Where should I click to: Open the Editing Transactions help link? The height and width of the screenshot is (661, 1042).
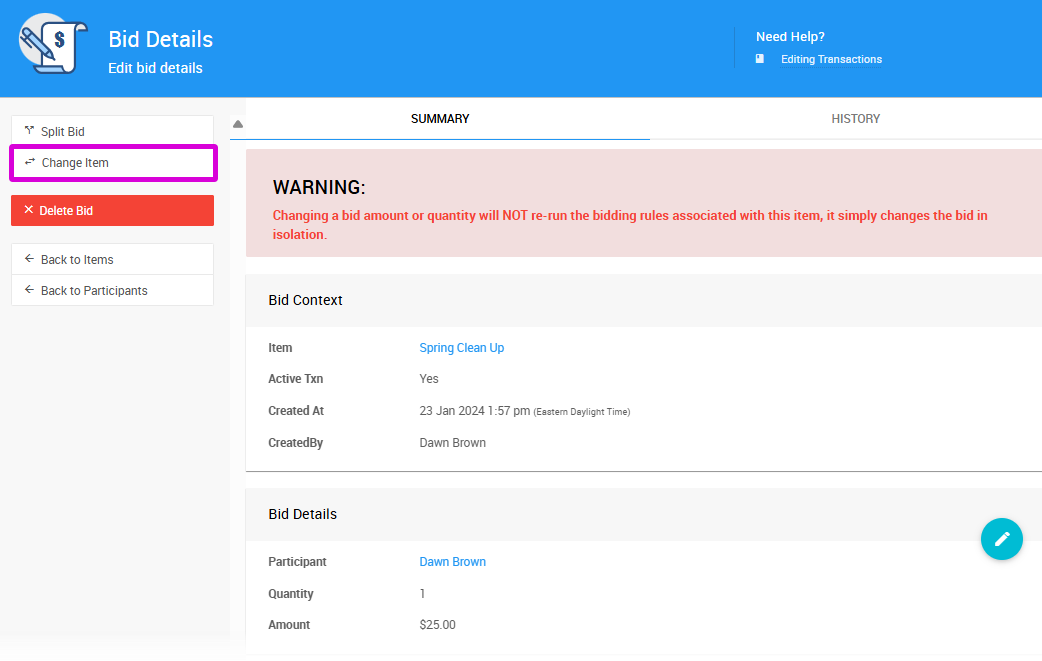831,59
